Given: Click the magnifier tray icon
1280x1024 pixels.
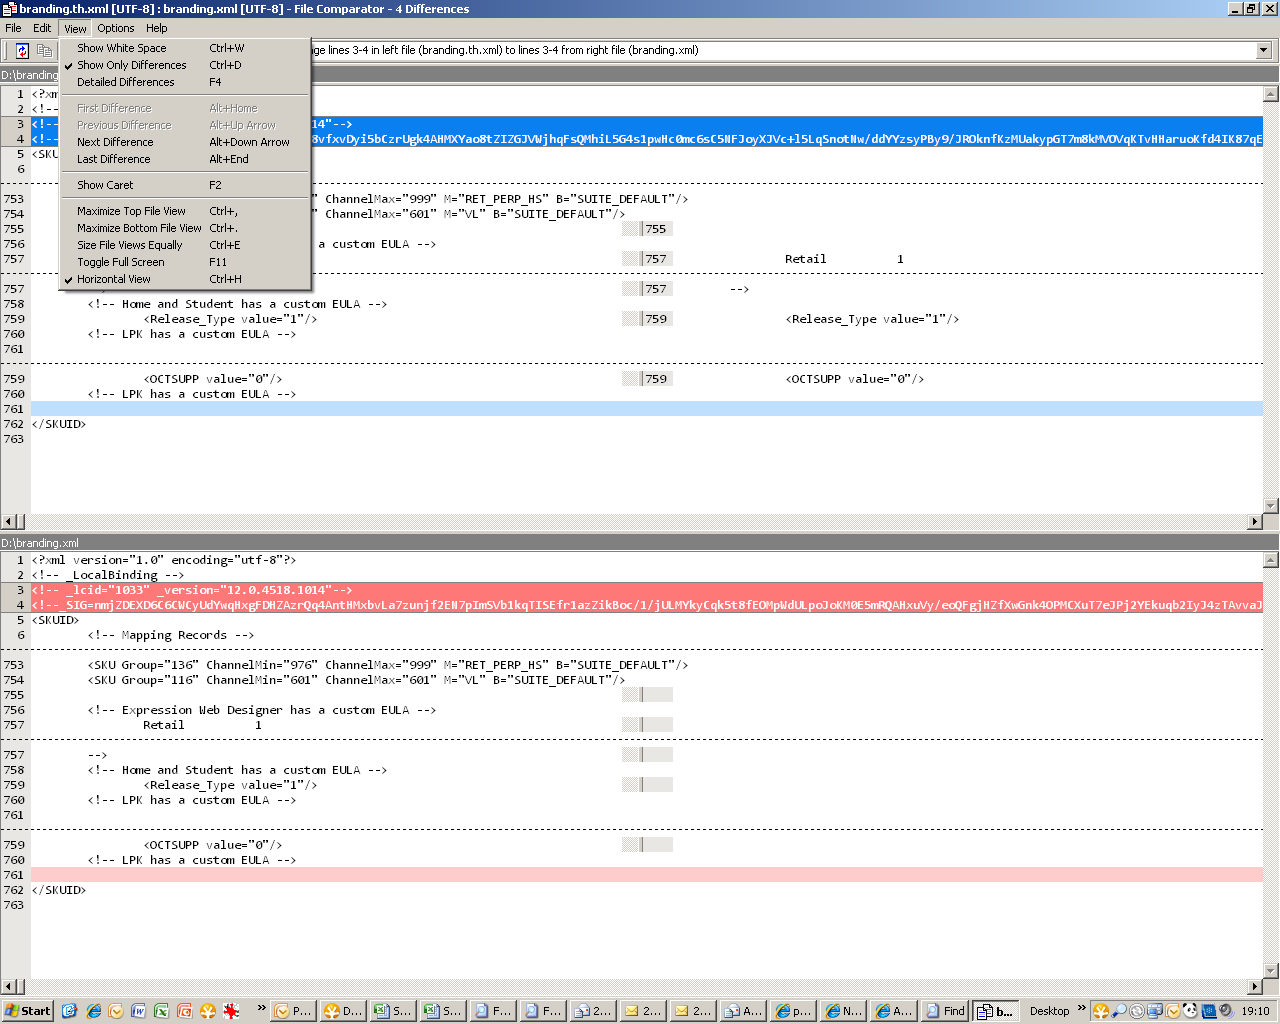Looking at the screenshot, I should pos(1119,1011).
